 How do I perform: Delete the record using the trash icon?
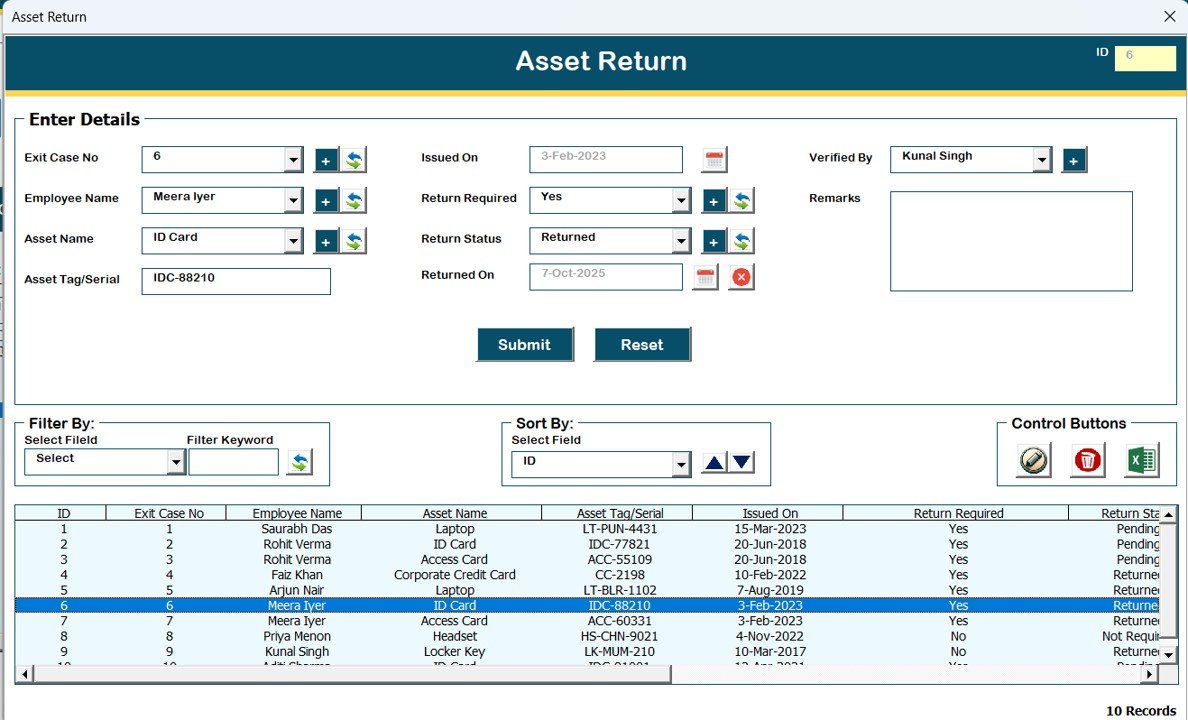tap(1087, 461)
